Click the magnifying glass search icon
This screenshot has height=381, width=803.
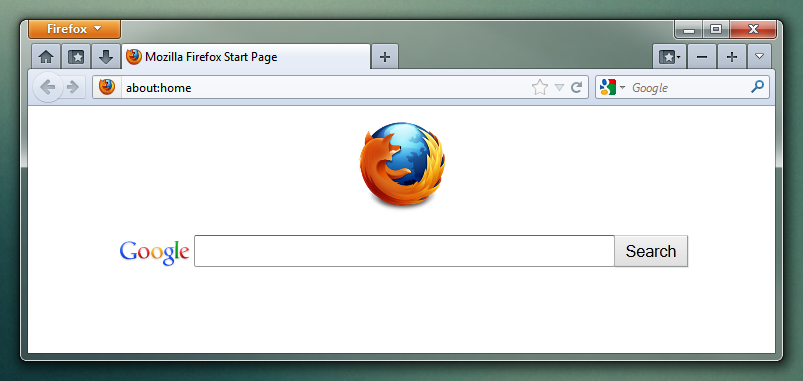(x=757, y=87)
